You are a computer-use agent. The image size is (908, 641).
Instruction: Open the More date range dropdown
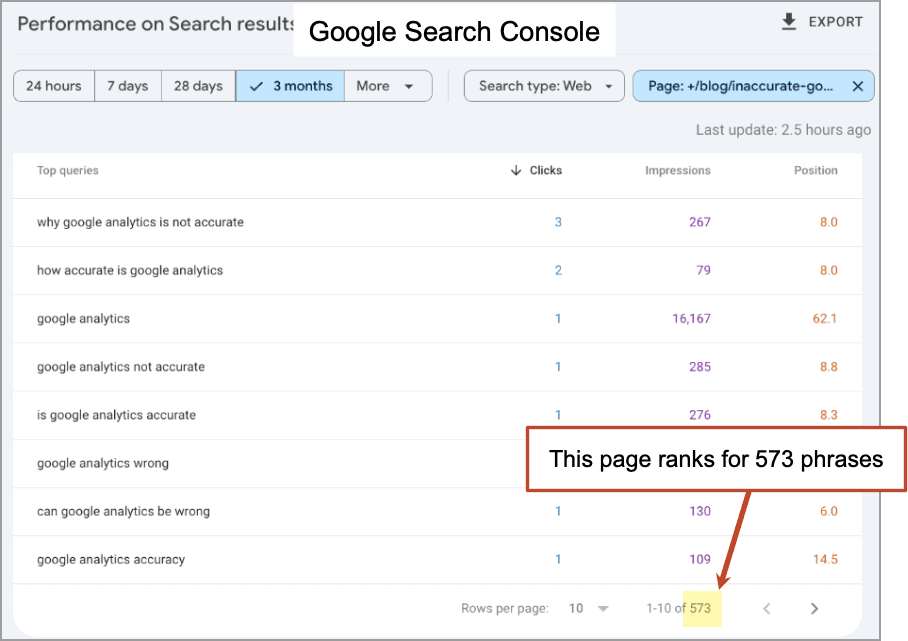388,86
